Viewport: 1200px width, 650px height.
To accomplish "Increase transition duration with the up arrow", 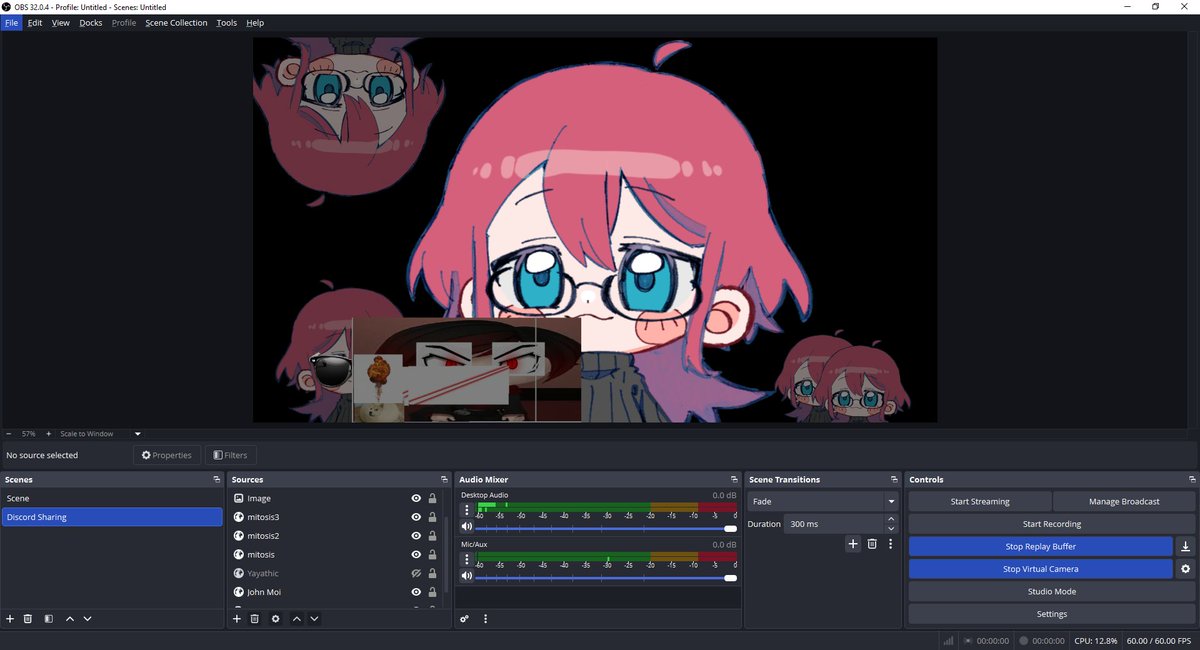I will click(891, 519).
